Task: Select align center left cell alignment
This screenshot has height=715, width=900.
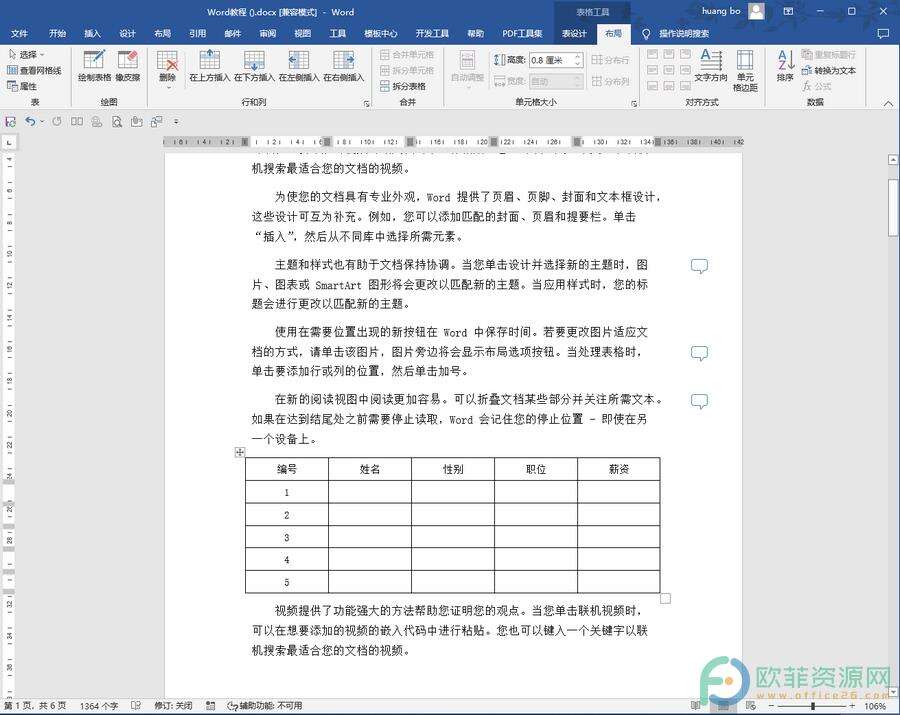Action: [x=652, y=70]
